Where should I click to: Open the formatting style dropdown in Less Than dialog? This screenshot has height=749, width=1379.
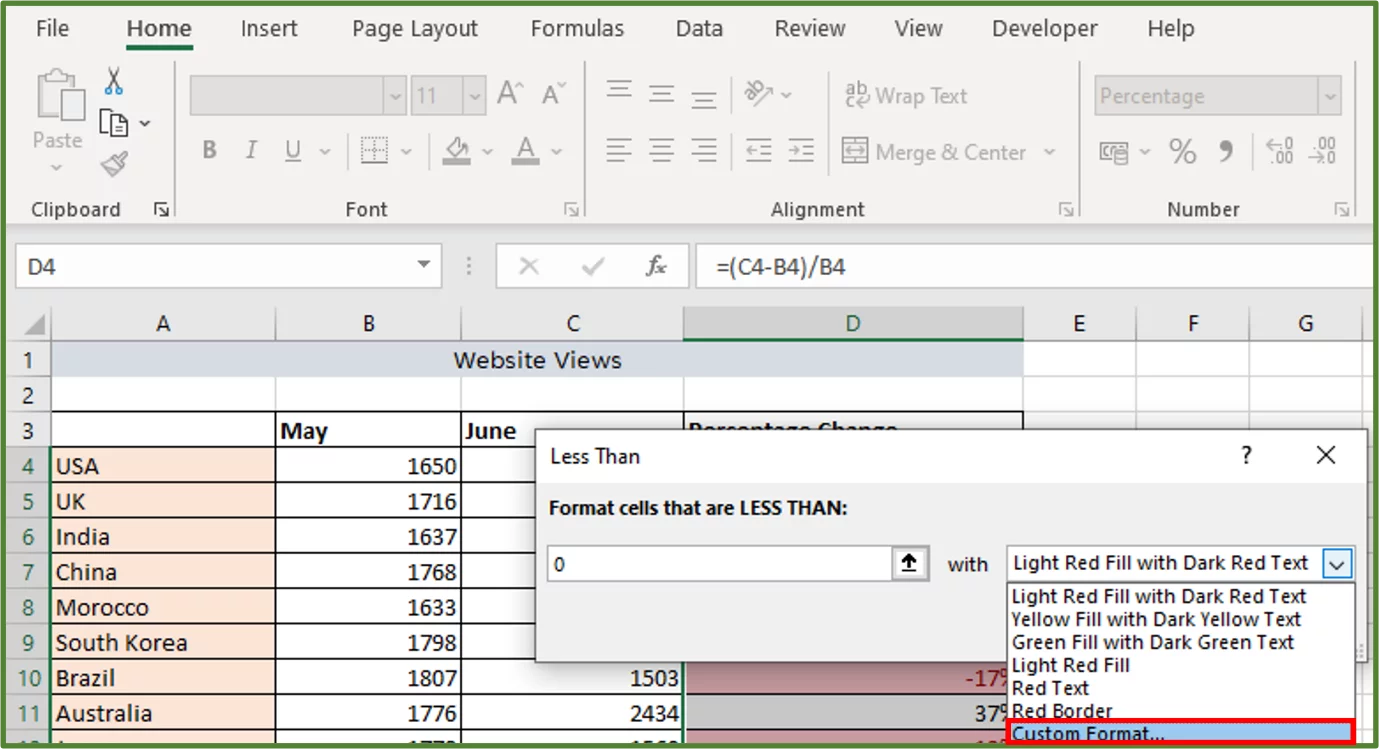pyautogui.click(x=1337, y=563)
